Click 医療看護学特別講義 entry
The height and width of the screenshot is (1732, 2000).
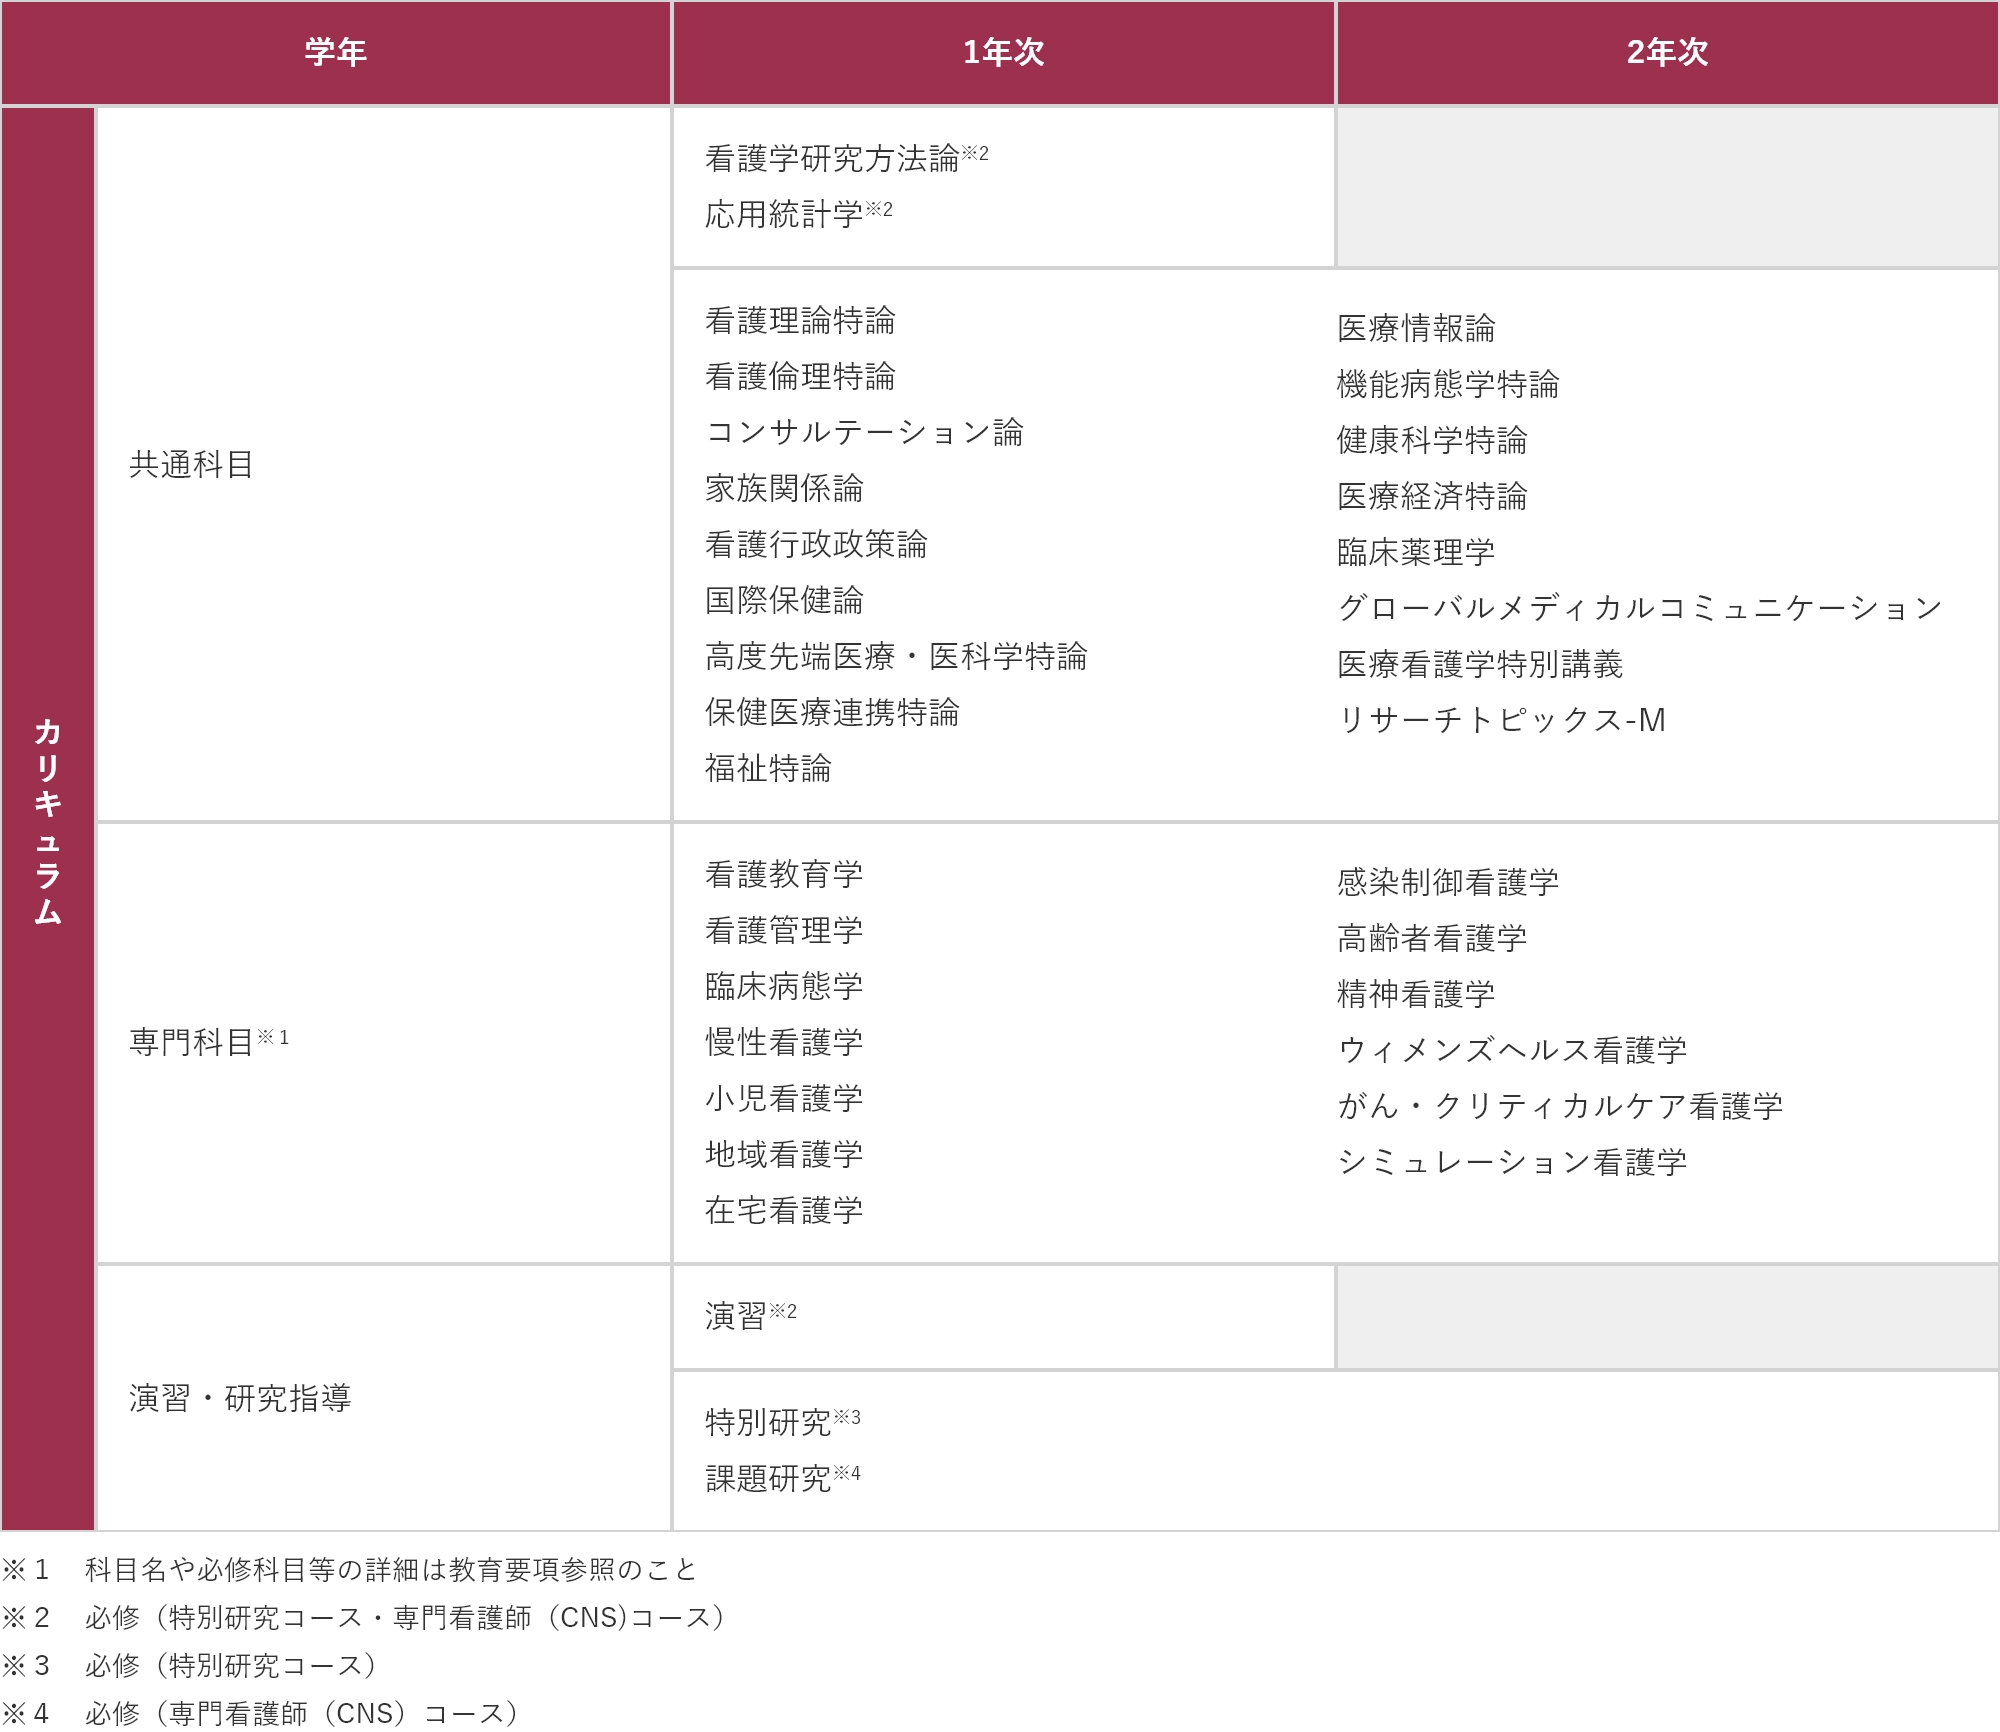(1480, 665)
